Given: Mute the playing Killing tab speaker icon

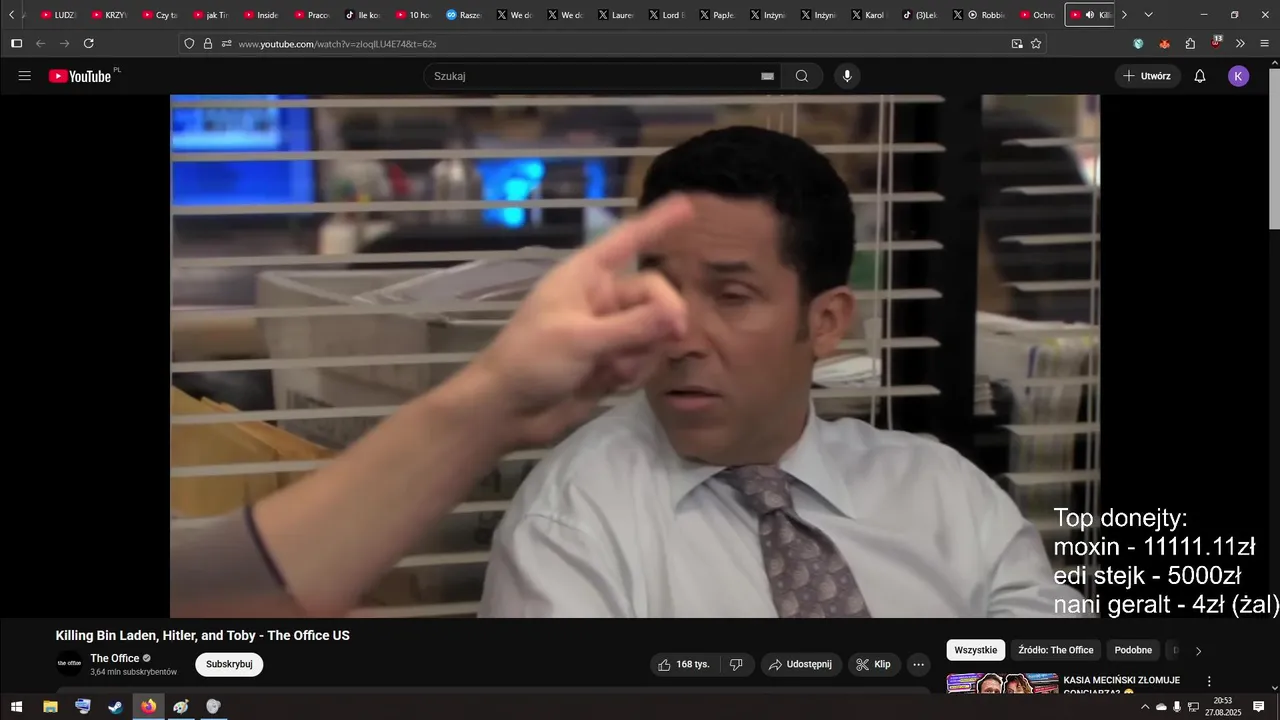Looking at the screenshot, I should click(x=1090, y=15).
